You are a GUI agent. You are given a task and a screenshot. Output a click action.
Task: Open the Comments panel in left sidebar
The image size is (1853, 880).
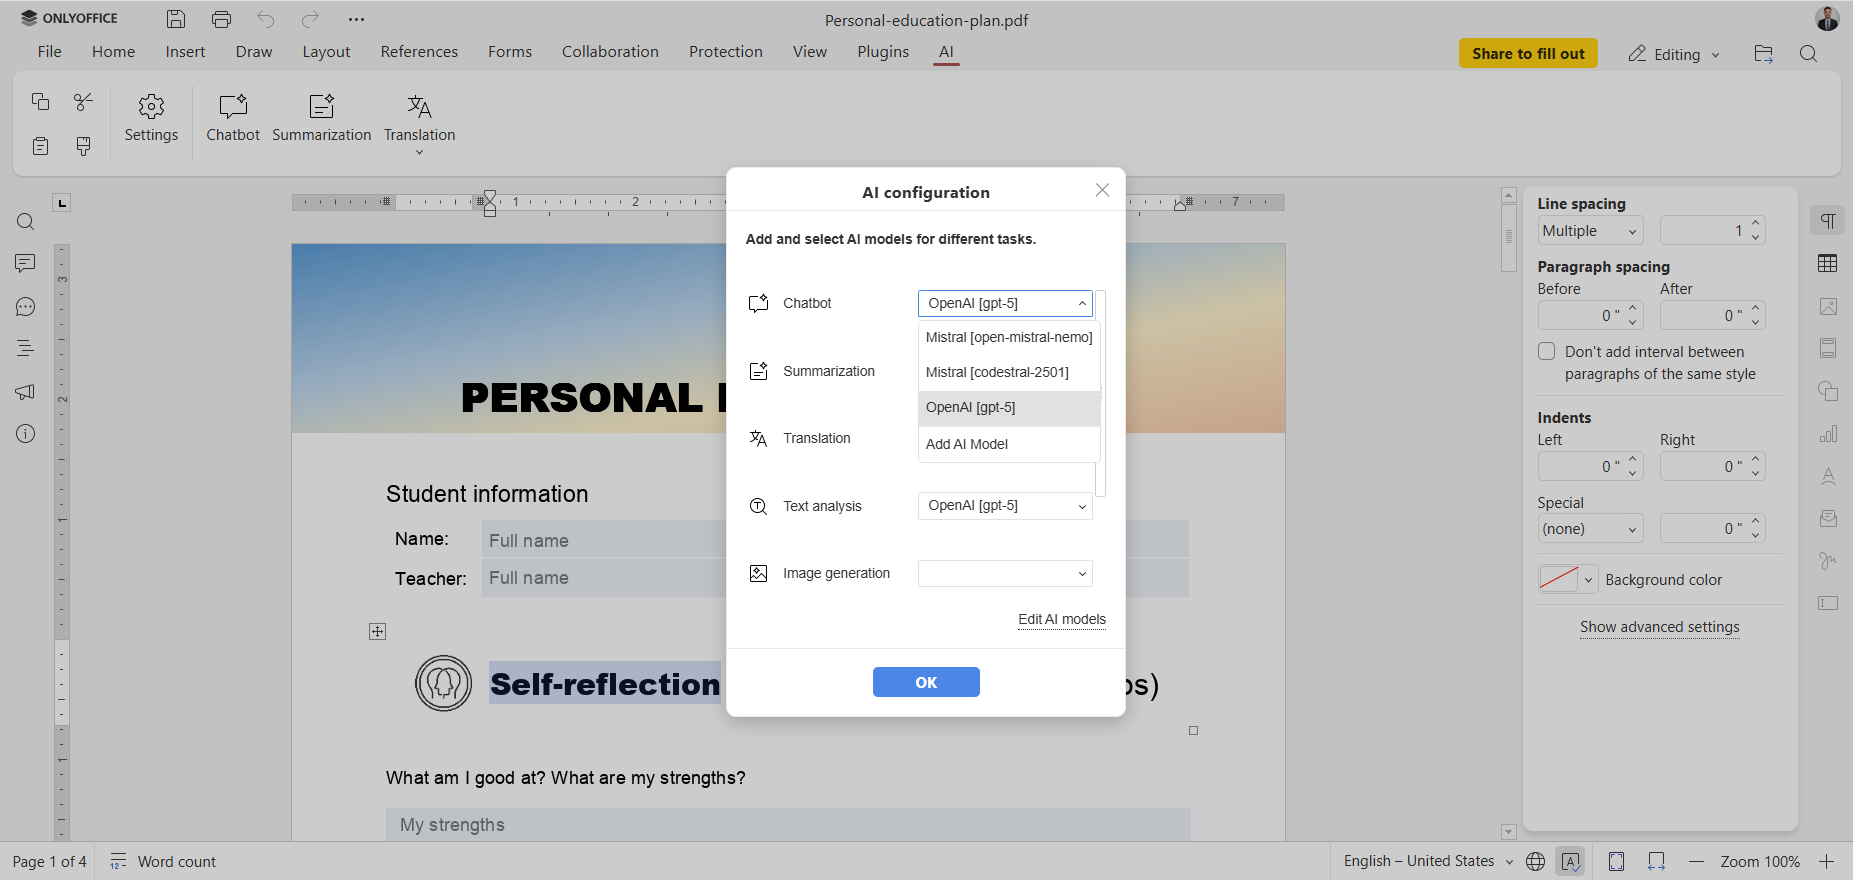(26, 263)
